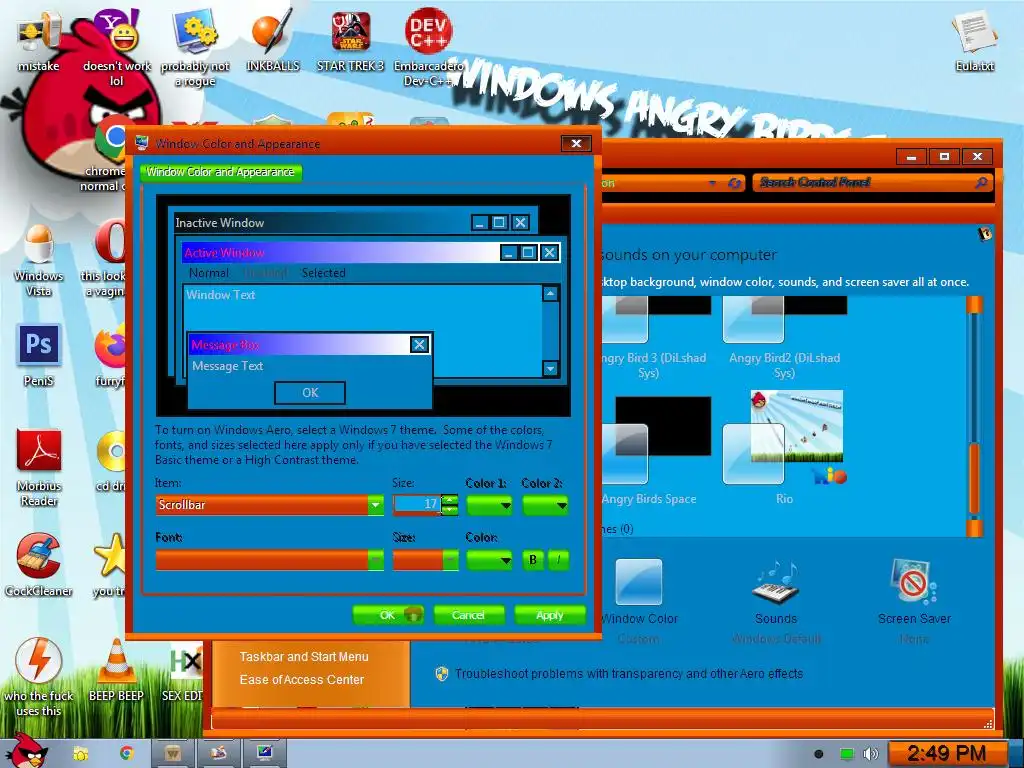This screenshot has height=768, width=1024.
Task: Click the Apply button
Action: [x=549, y=615]
